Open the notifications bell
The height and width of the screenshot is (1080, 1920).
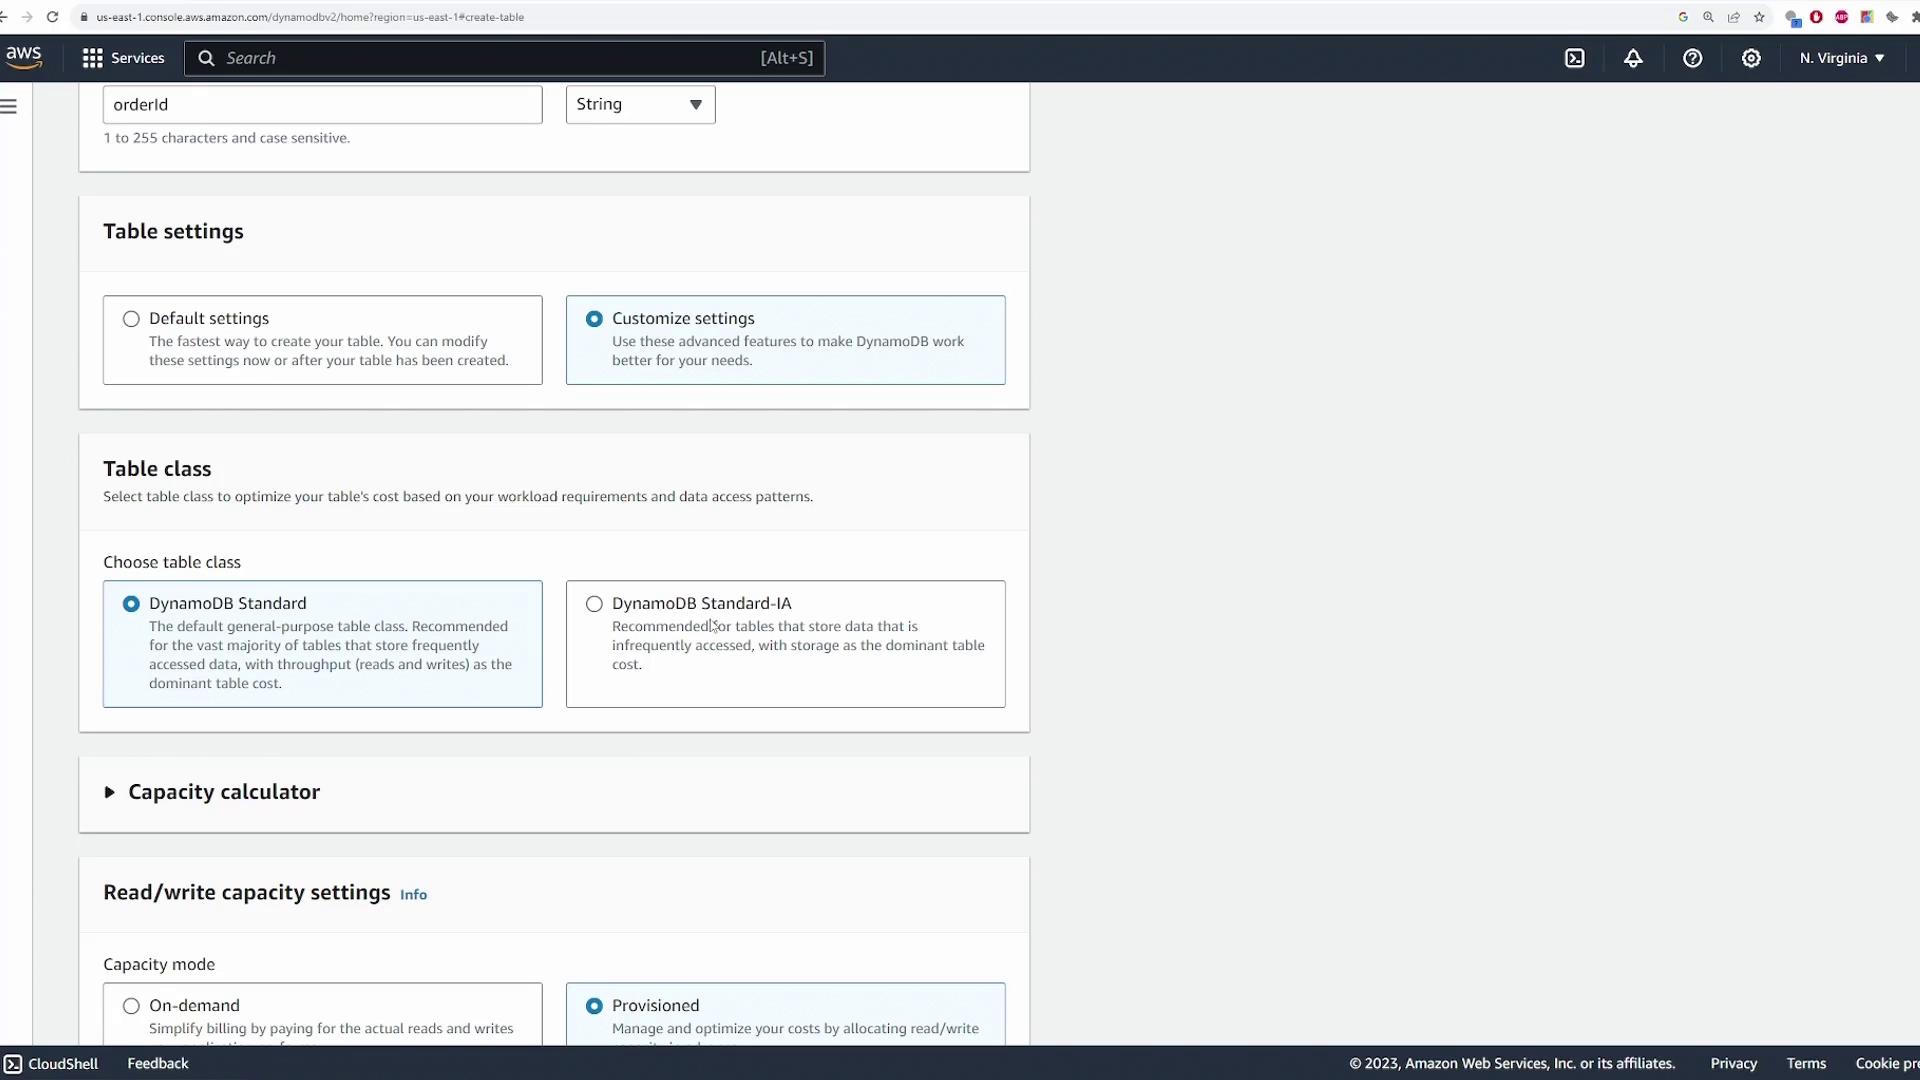click(x=1633, y=58)
